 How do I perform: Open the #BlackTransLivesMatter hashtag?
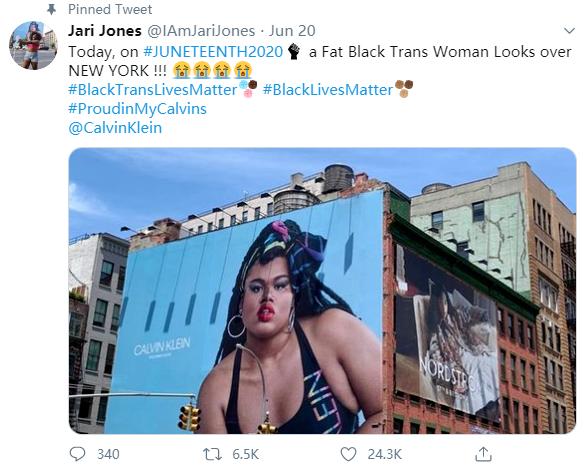coord(153,90)
